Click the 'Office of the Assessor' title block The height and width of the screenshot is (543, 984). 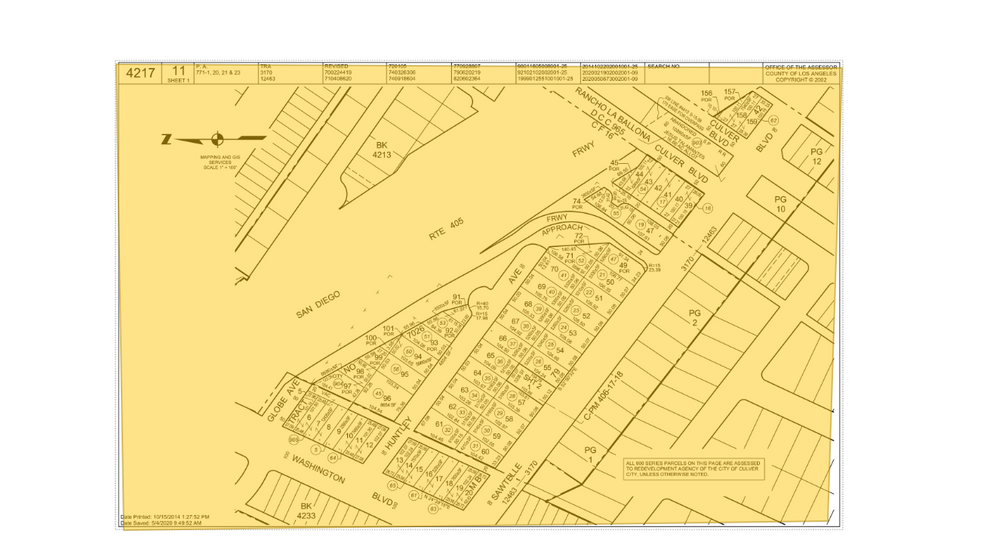(801, 73)
